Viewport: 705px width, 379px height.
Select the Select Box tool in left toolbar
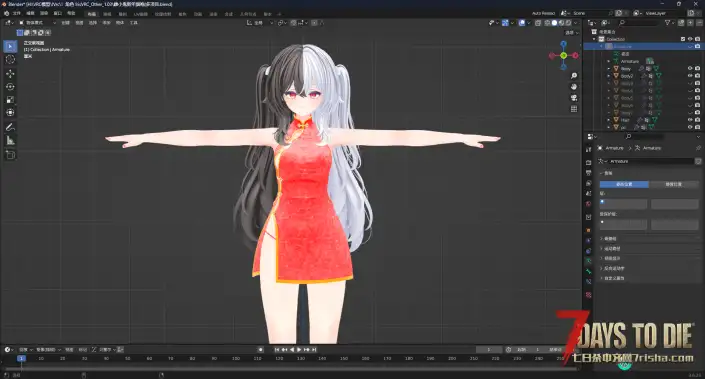tap(10, 46)
